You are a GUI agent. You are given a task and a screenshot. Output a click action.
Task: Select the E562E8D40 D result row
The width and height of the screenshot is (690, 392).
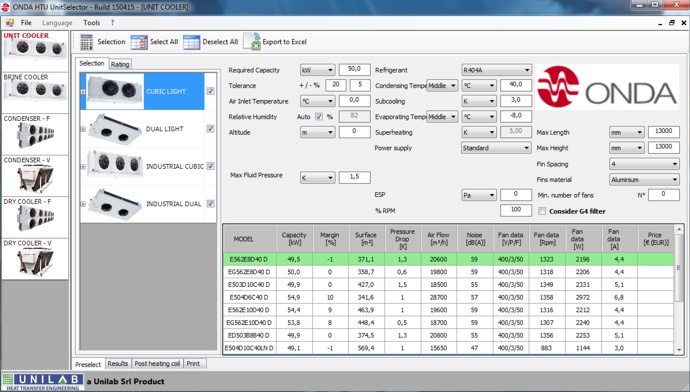click(x=448, y=259)
